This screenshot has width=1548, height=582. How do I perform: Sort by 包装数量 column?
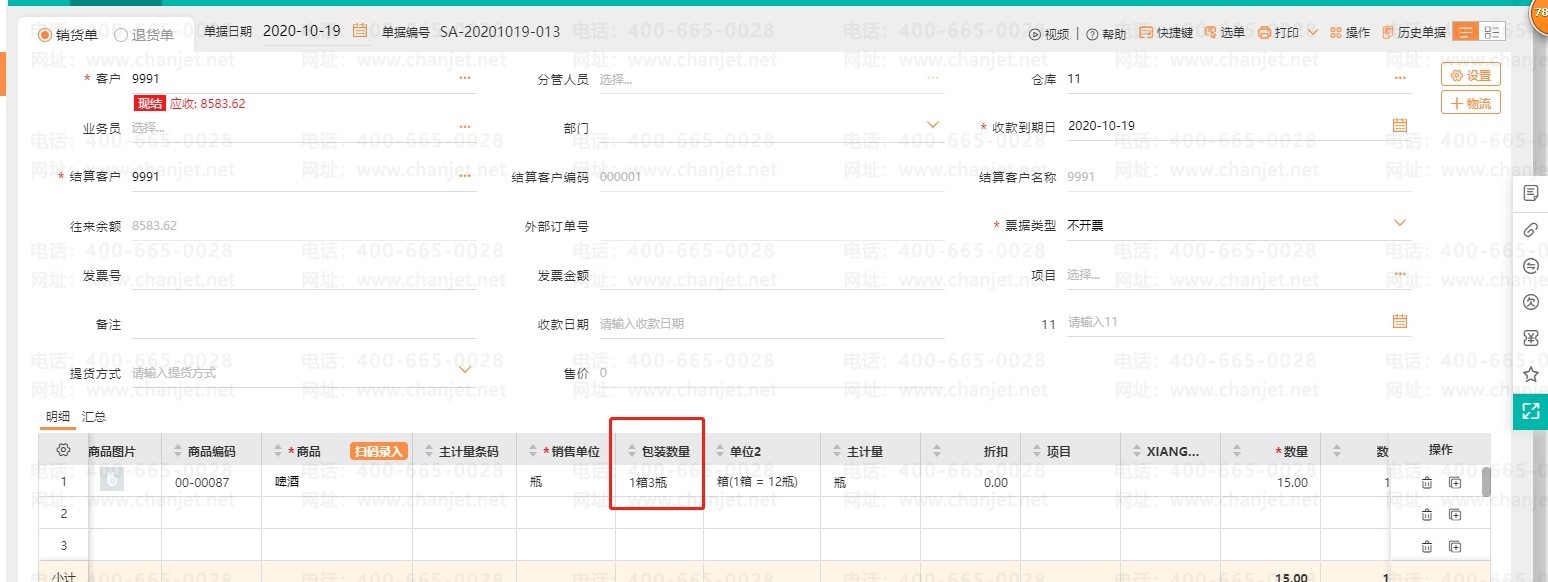[632, 452]
